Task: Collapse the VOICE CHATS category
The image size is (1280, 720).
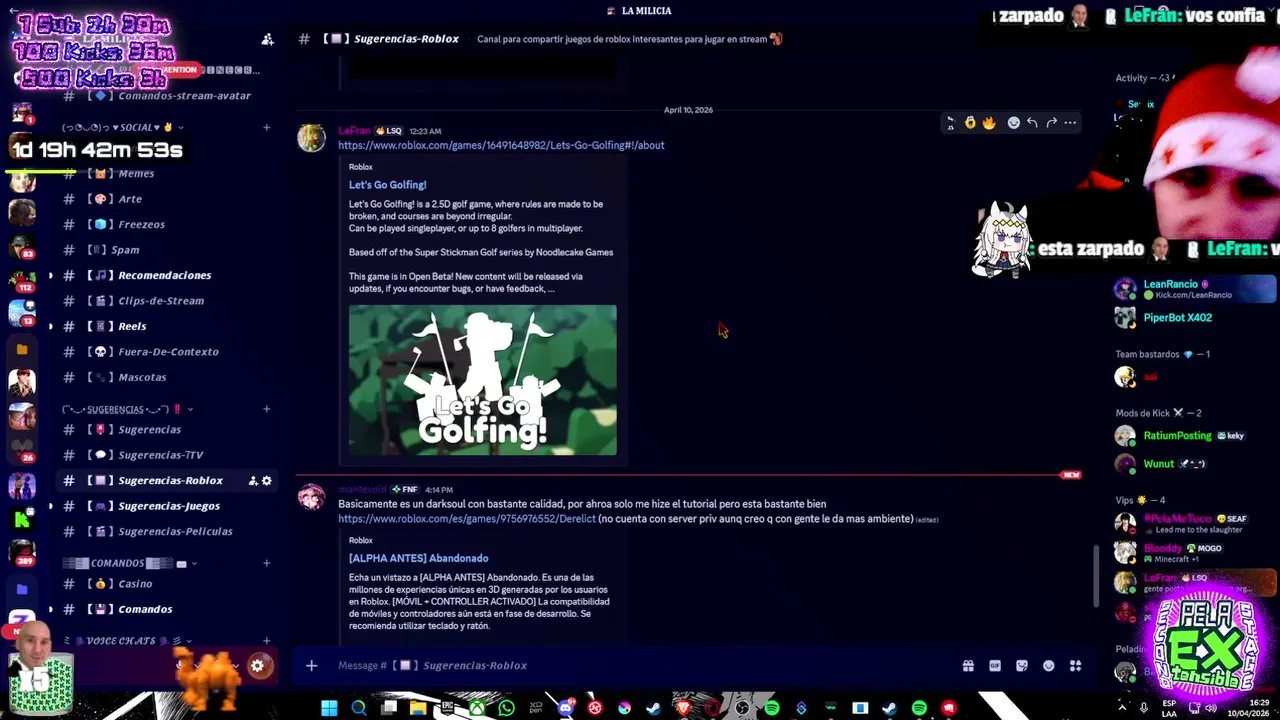Action: pos(130,641)
